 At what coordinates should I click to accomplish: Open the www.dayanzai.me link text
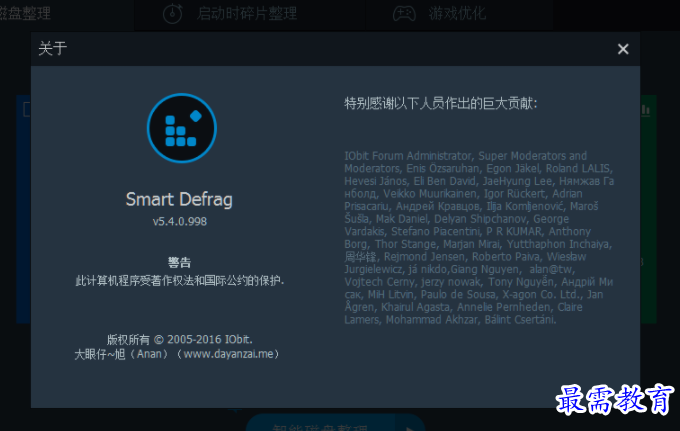pyautogui.click(x=228, y=354)
